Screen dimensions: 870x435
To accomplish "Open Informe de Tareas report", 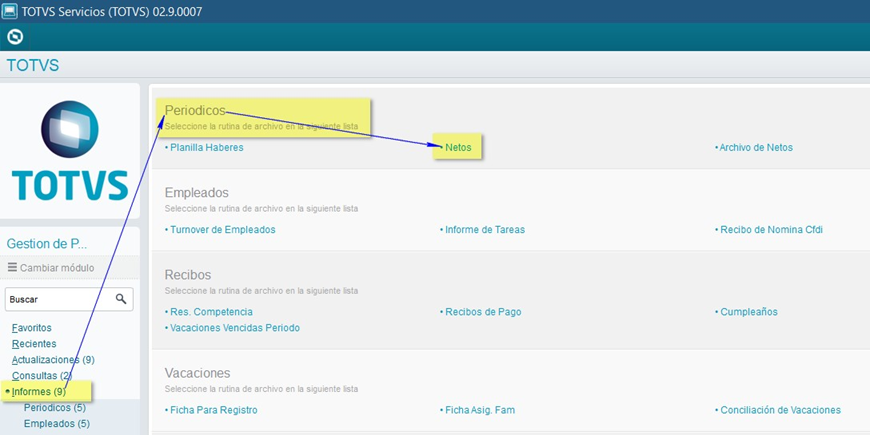I will pyautogui.click(x=483, y=229).
